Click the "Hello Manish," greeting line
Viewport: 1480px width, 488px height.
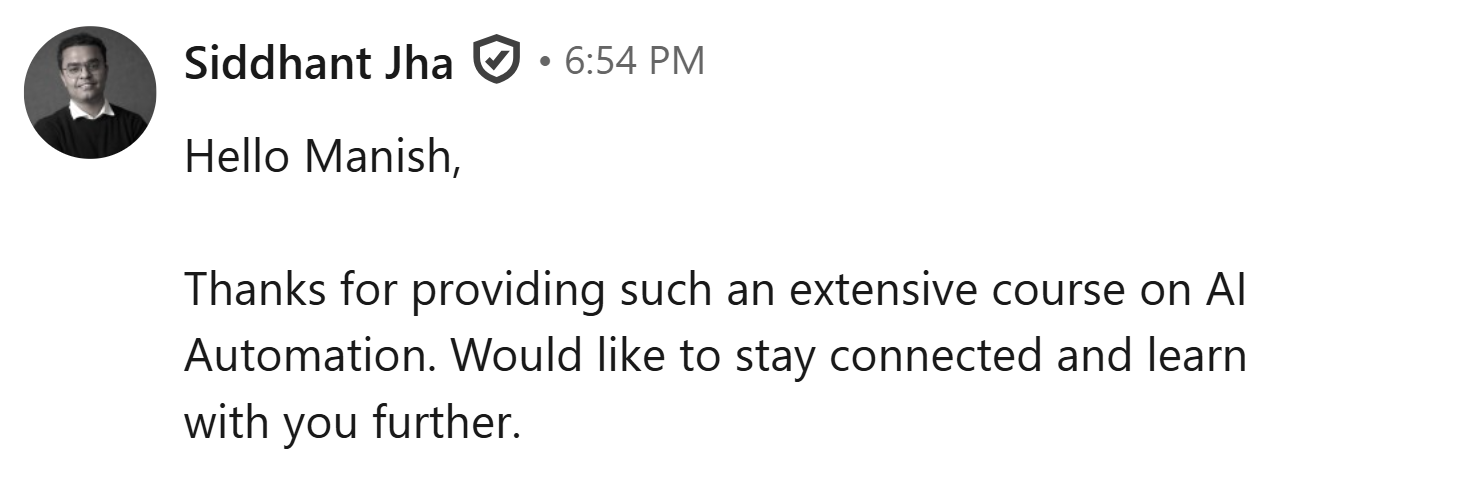click(323, 157)
